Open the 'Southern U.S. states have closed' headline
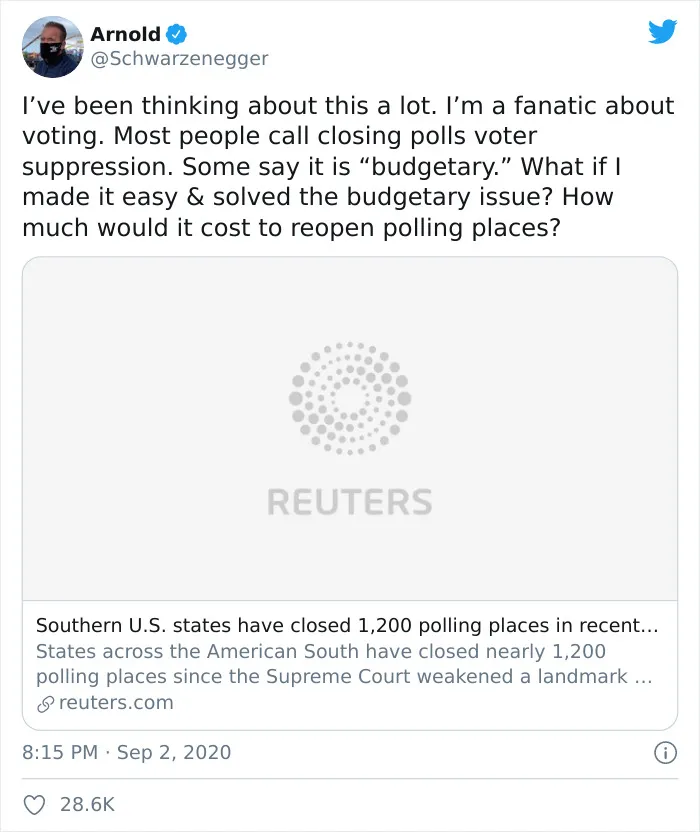 (x=347, y=626)
